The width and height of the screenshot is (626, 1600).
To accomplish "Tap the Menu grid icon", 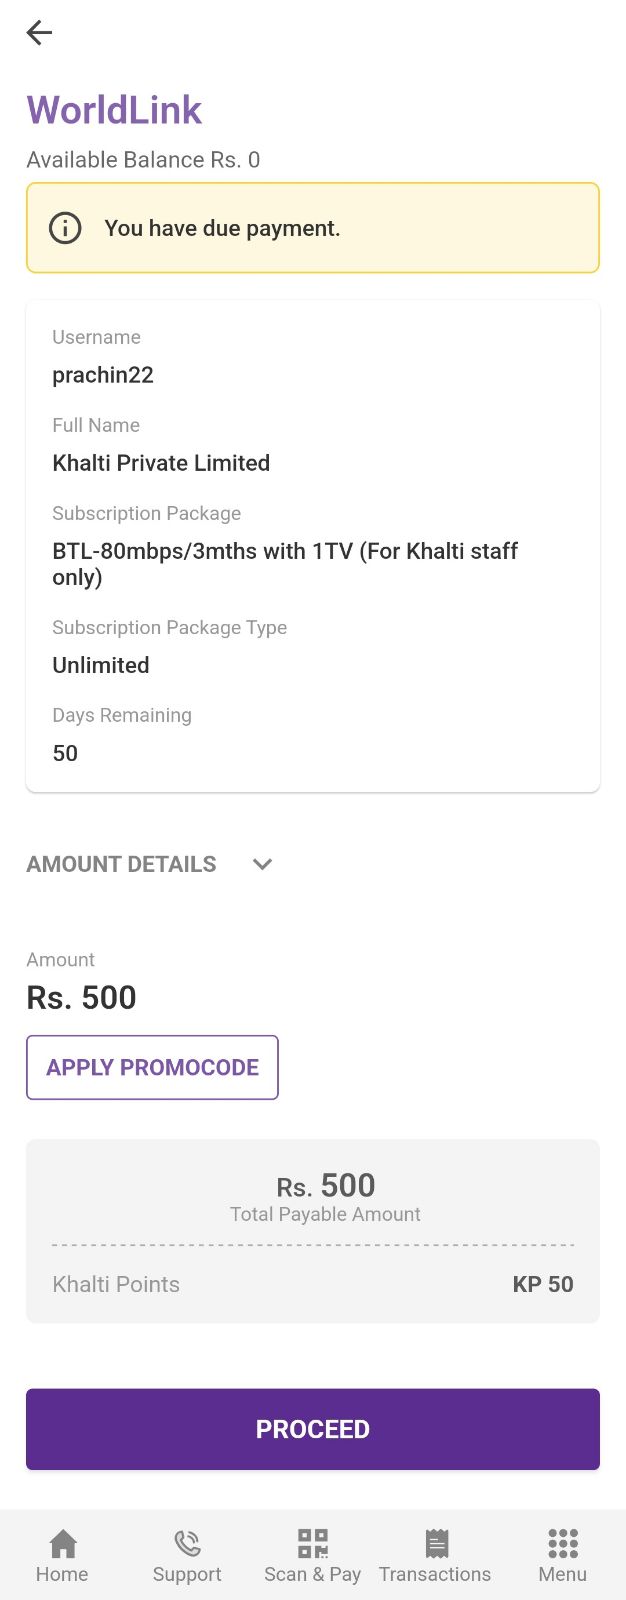I will tap(562, 1544).
